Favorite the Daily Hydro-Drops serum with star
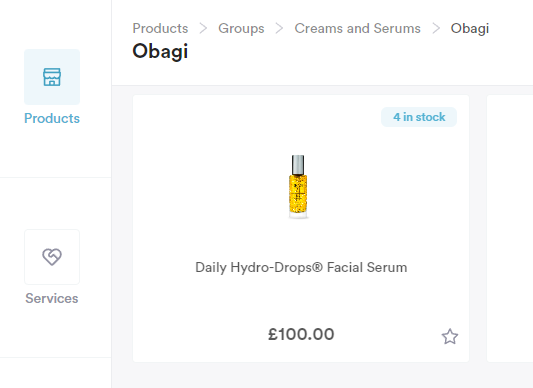This screenshot has width=533, height=388. 450,337
